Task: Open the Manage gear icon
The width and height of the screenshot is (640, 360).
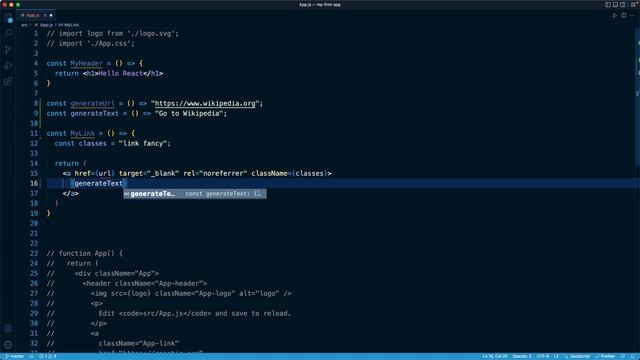Action: pos(8,344)
